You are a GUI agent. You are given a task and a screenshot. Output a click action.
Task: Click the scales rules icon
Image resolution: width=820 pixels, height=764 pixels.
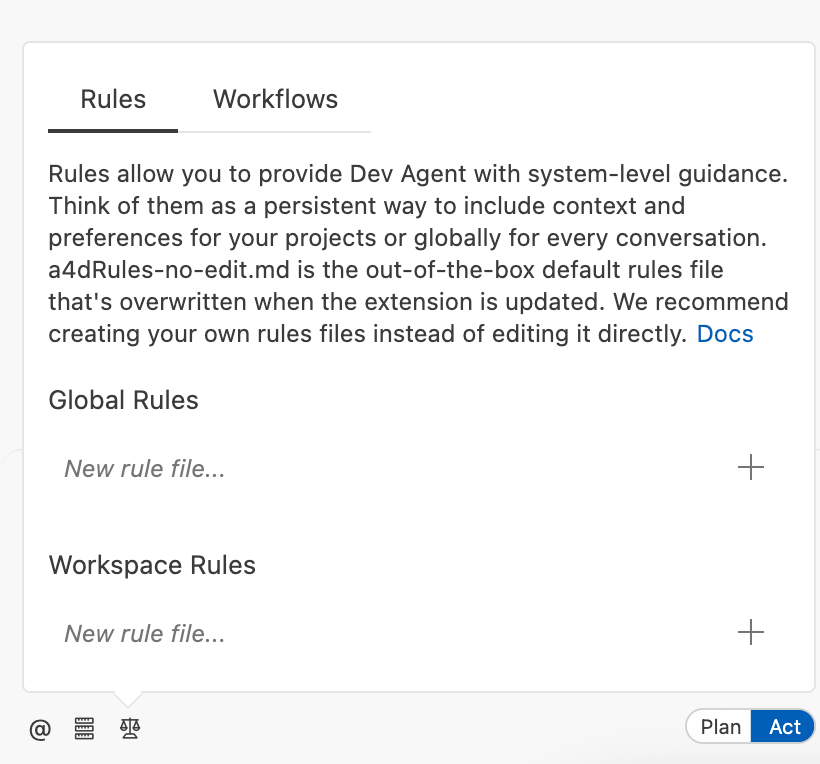coord(130,729)
